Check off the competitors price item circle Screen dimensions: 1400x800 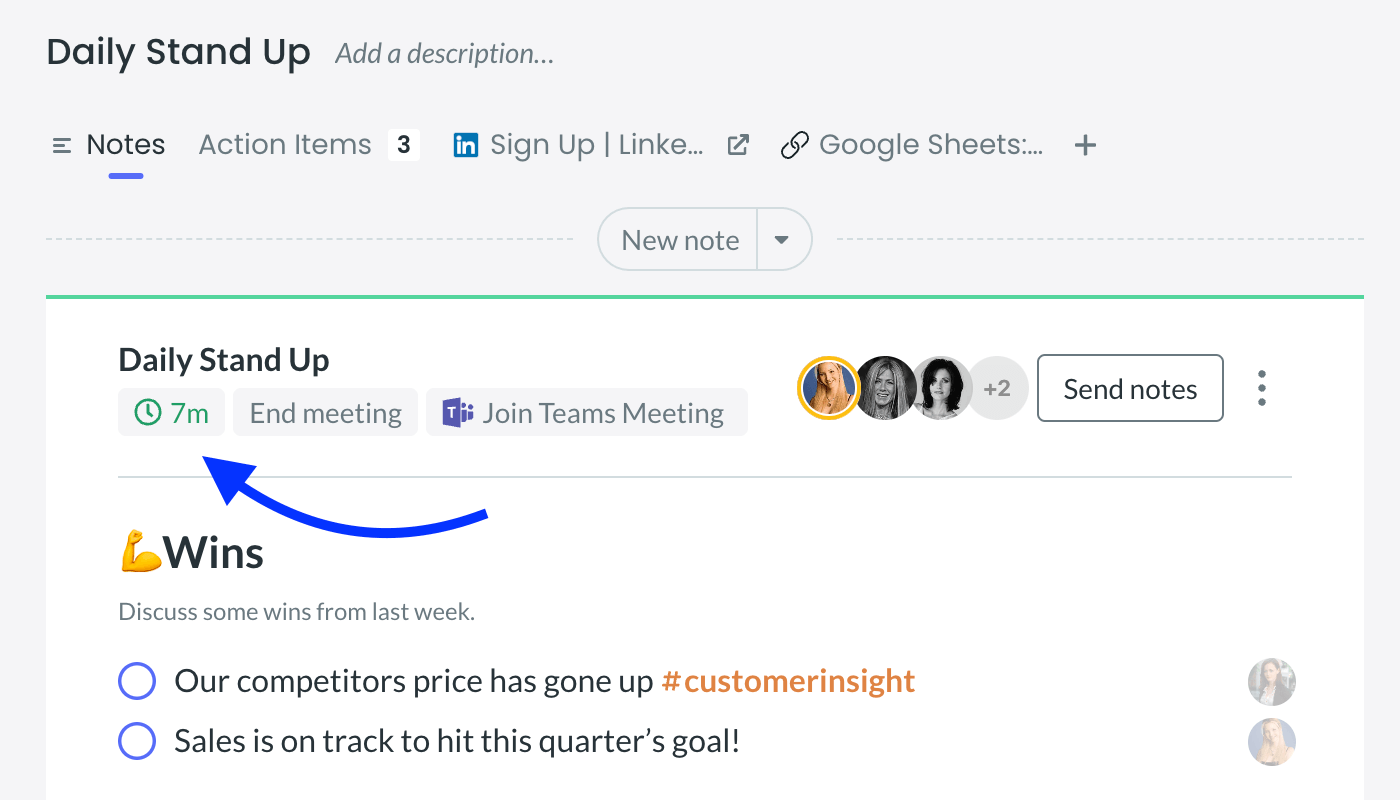(x=137, y=681)
